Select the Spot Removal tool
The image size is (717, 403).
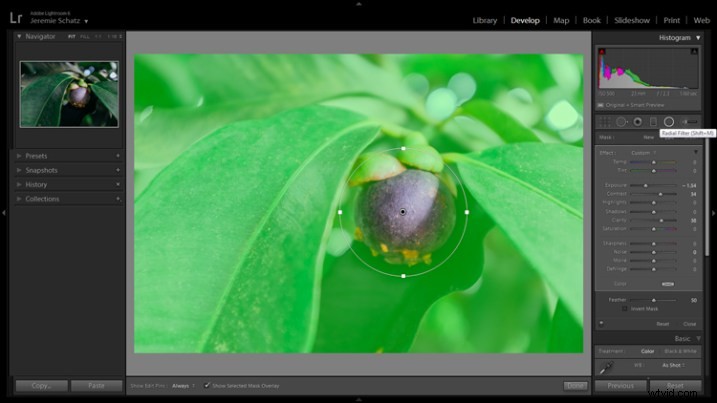(x=621, y=122)
